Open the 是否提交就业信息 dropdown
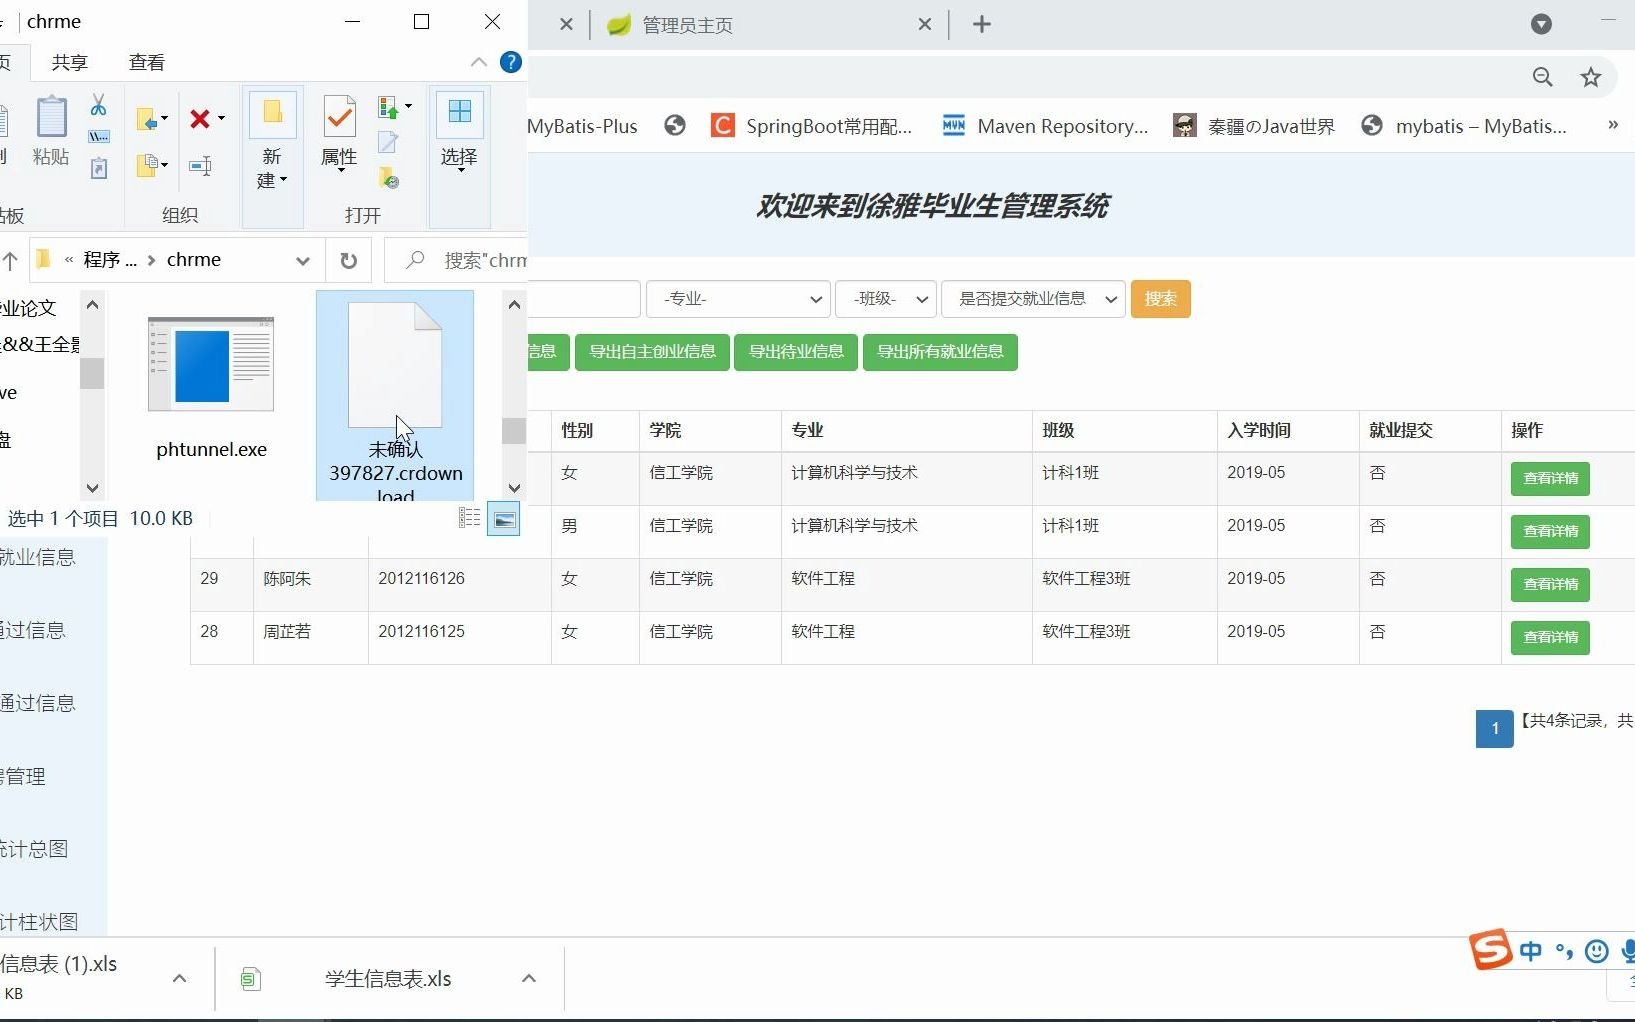The width and height of the screenshot is (1635, 1022). tap(1034, 298)
